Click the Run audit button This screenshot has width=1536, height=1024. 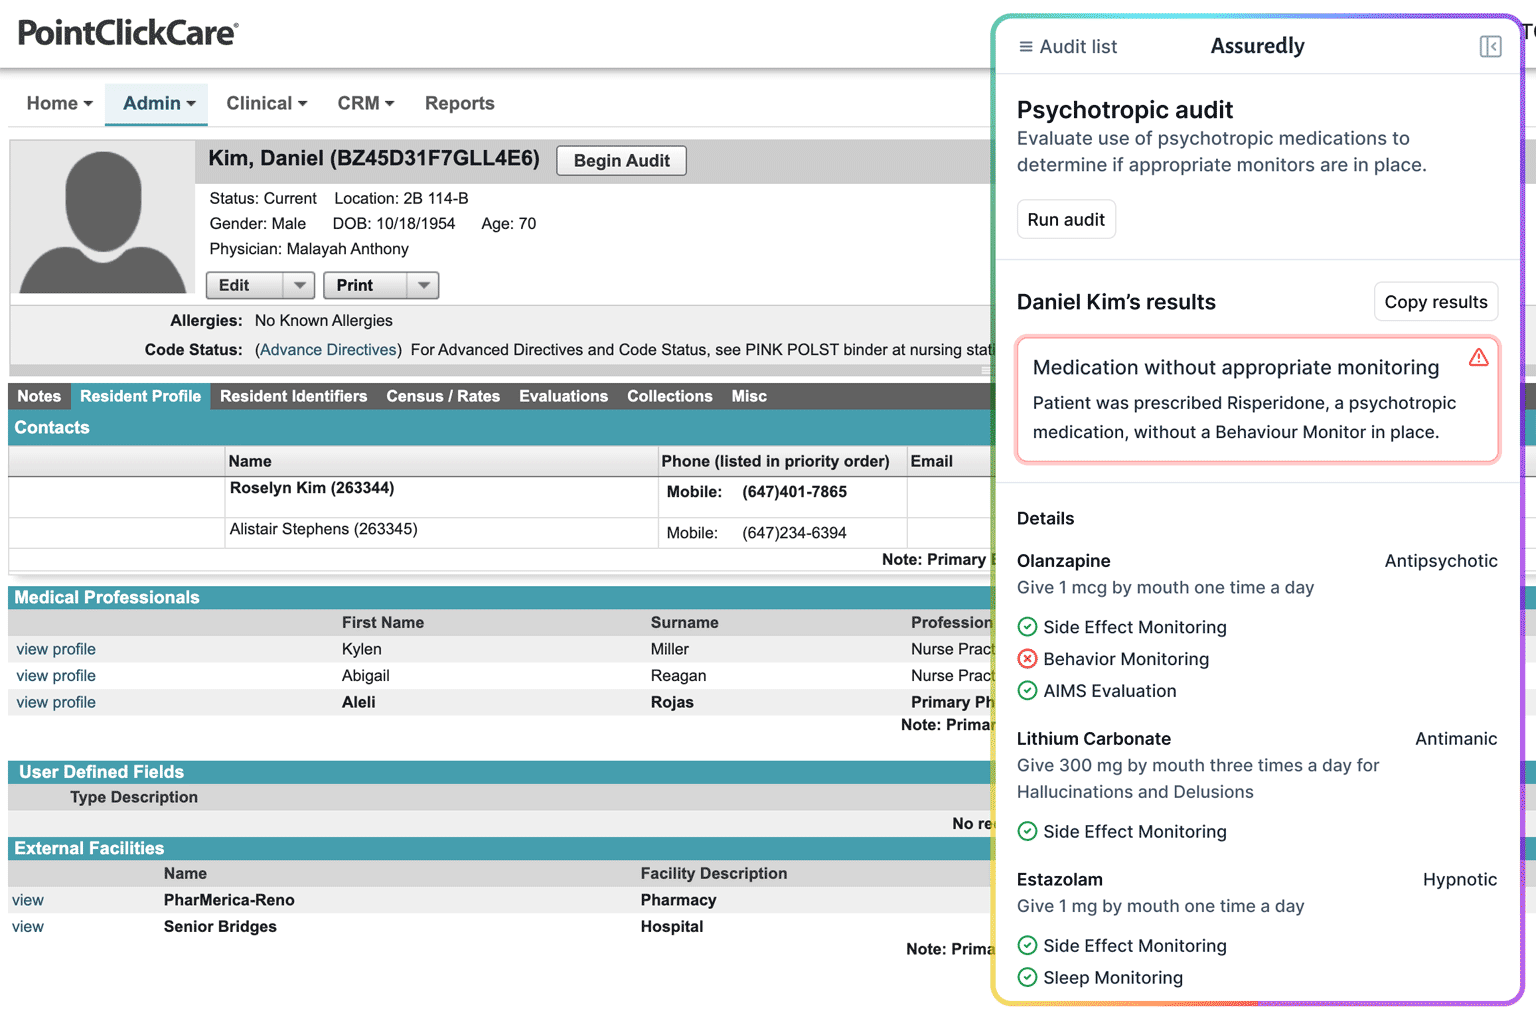pos(1065,220)
